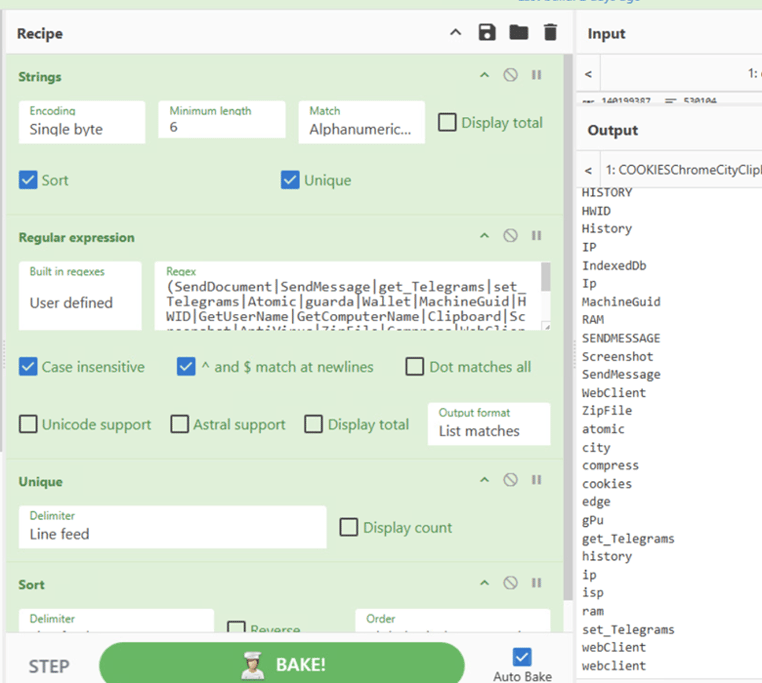
Task: Open the Sort Order dropdown
Action: coord(452,621)
